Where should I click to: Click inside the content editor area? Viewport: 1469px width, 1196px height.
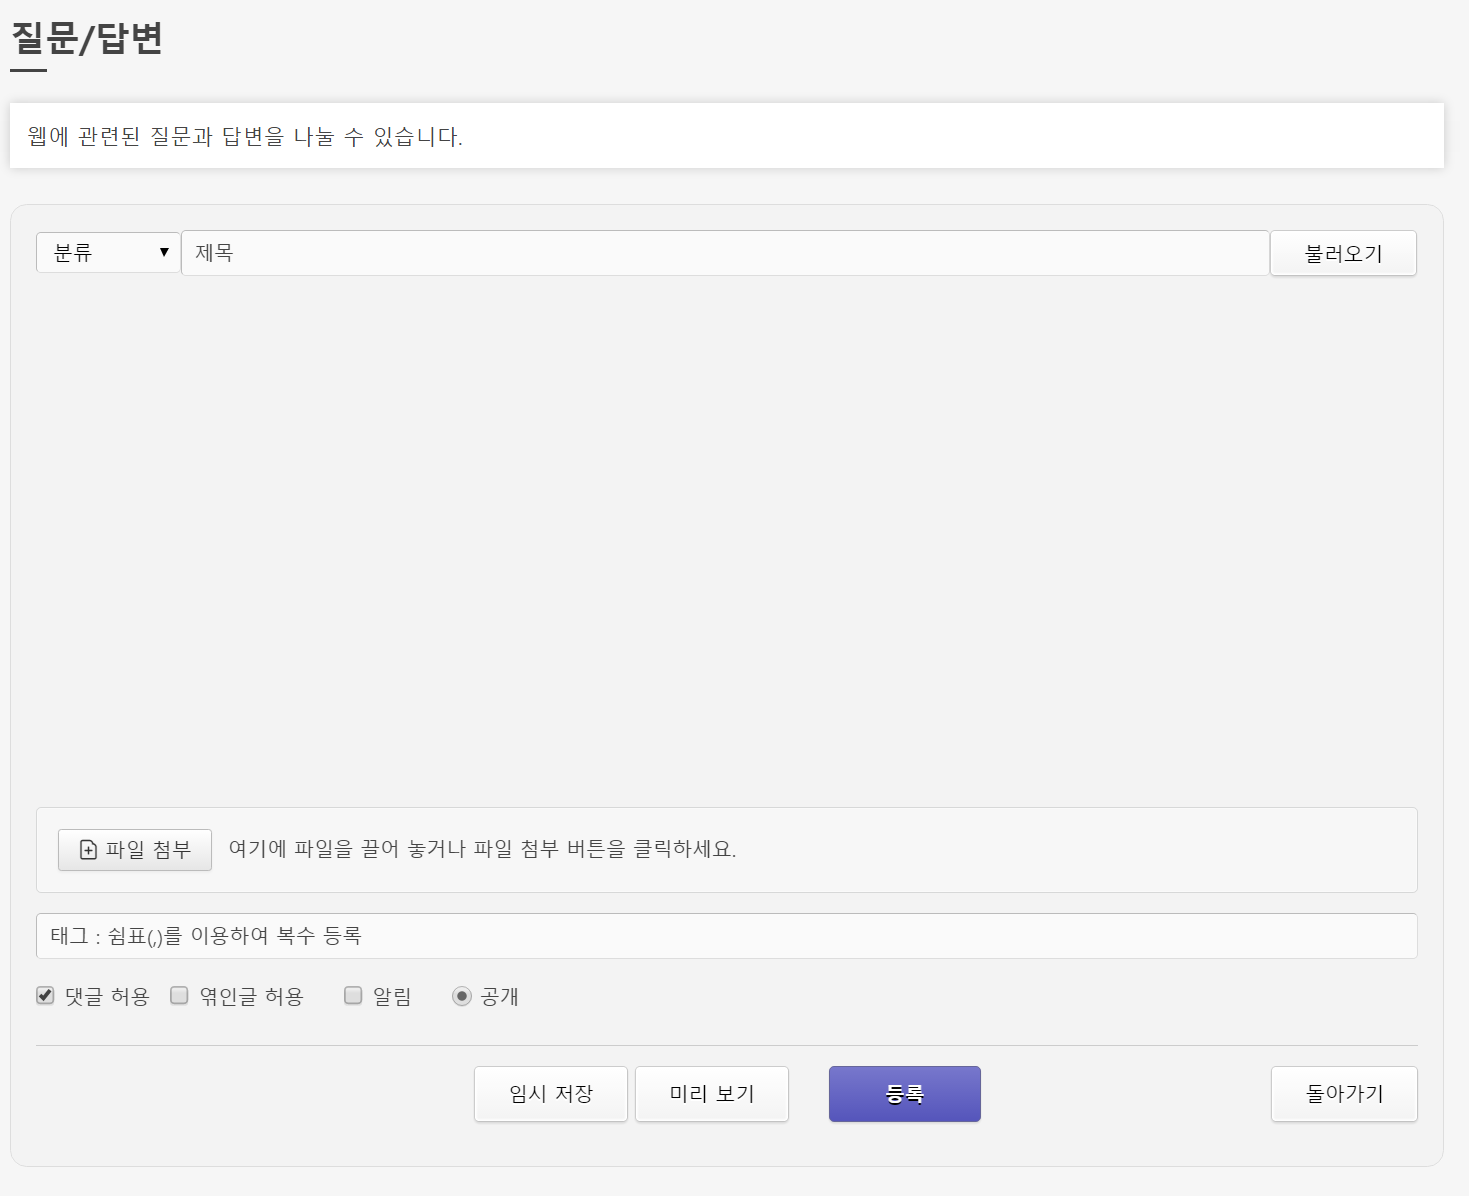click(726, 540)
